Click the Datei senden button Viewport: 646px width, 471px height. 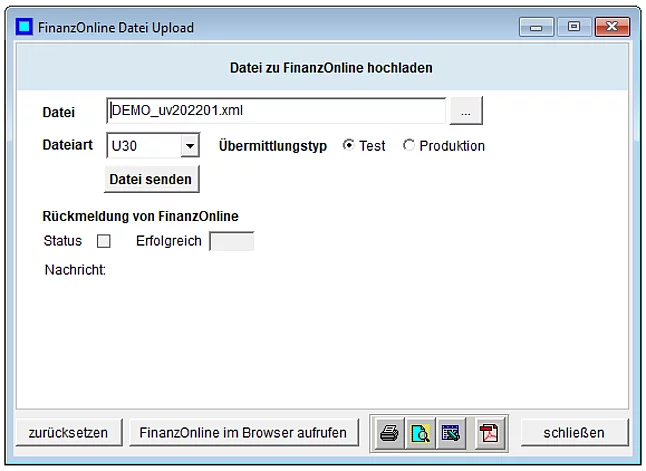151,179
